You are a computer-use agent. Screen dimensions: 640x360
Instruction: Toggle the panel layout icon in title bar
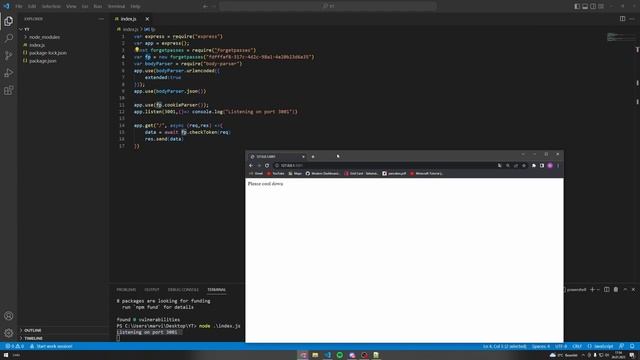pos(585,6)
